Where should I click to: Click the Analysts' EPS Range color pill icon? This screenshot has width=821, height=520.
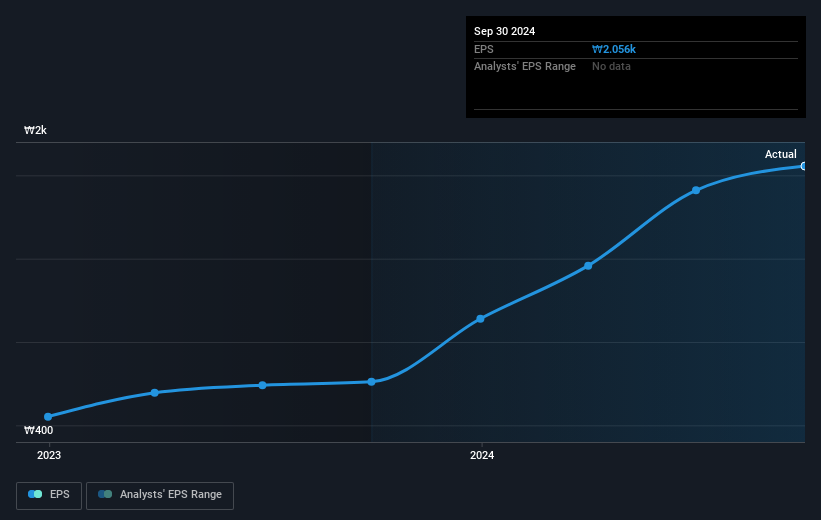[x=105, y=494]
